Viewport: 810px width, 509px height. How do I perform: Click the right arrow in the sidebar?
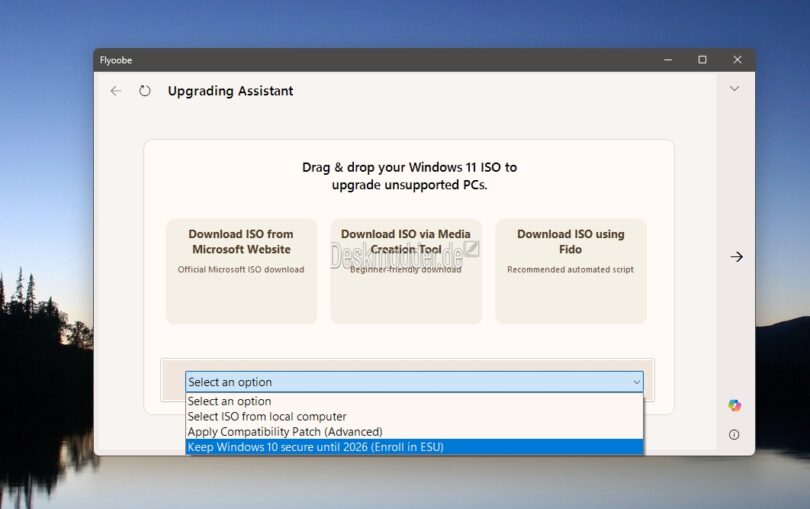[x=736, y=257]
